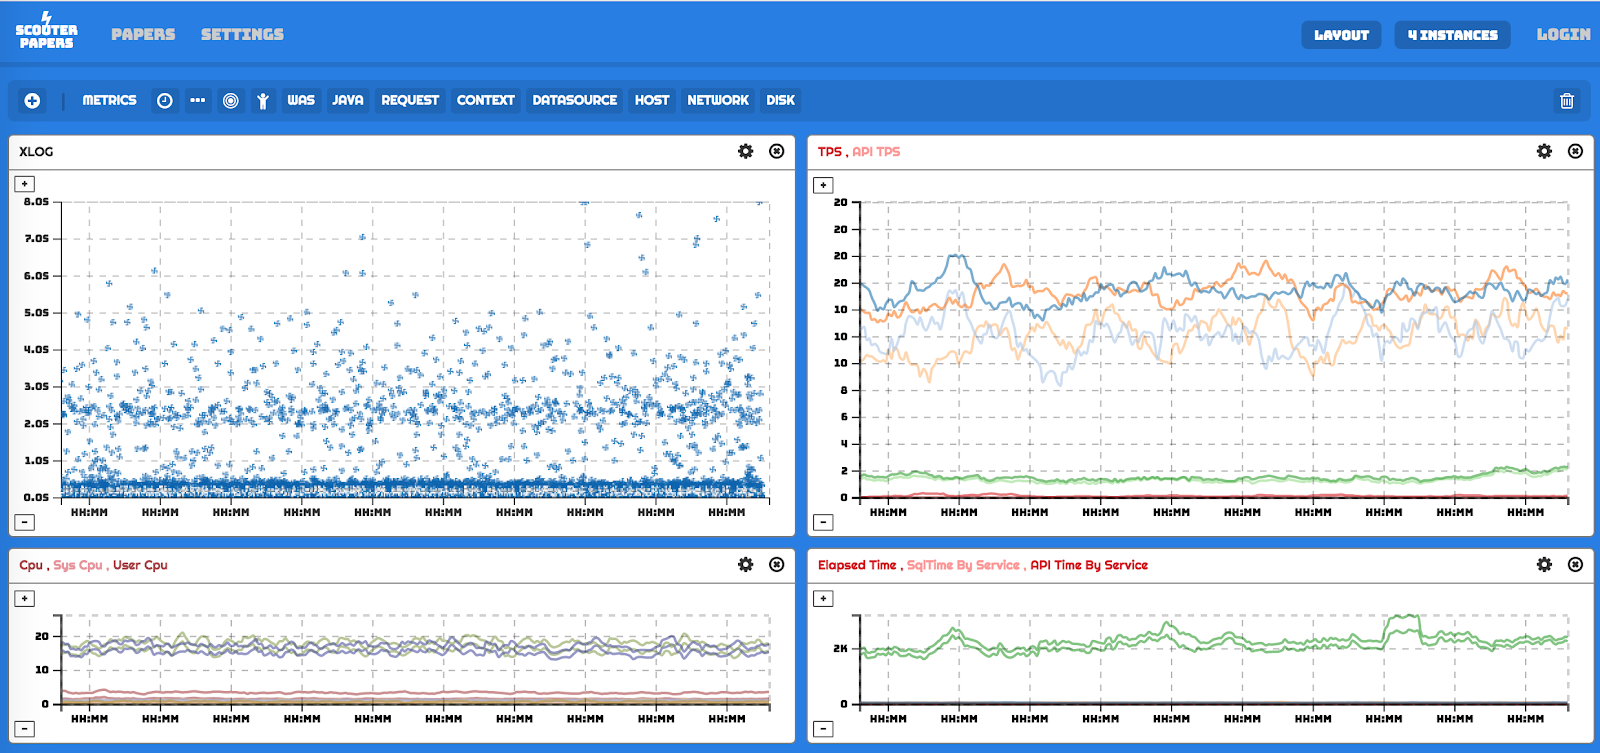The height and width of the screenshot is (753, 1600).
Task: Select the CONTEXT metric category
Action: tap(485, 100)
